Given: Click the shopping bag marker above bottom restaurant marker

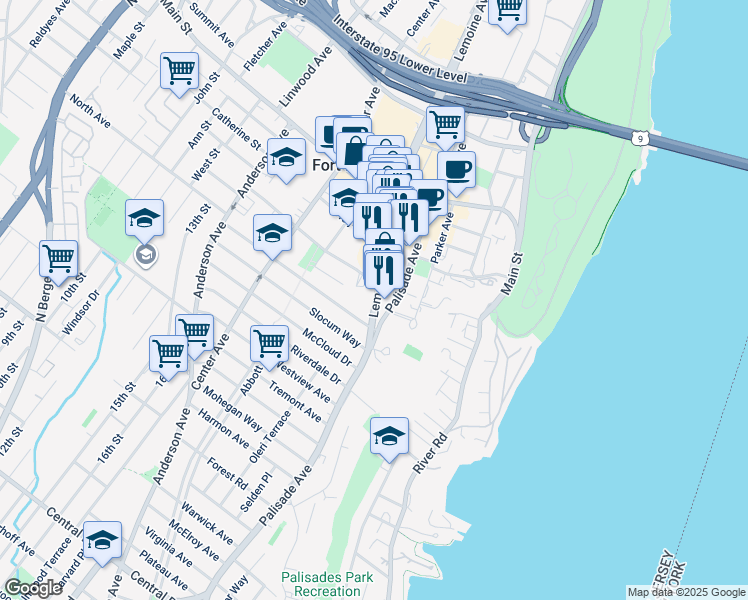Looking at the screenshot, I should (x=384, y=238).
